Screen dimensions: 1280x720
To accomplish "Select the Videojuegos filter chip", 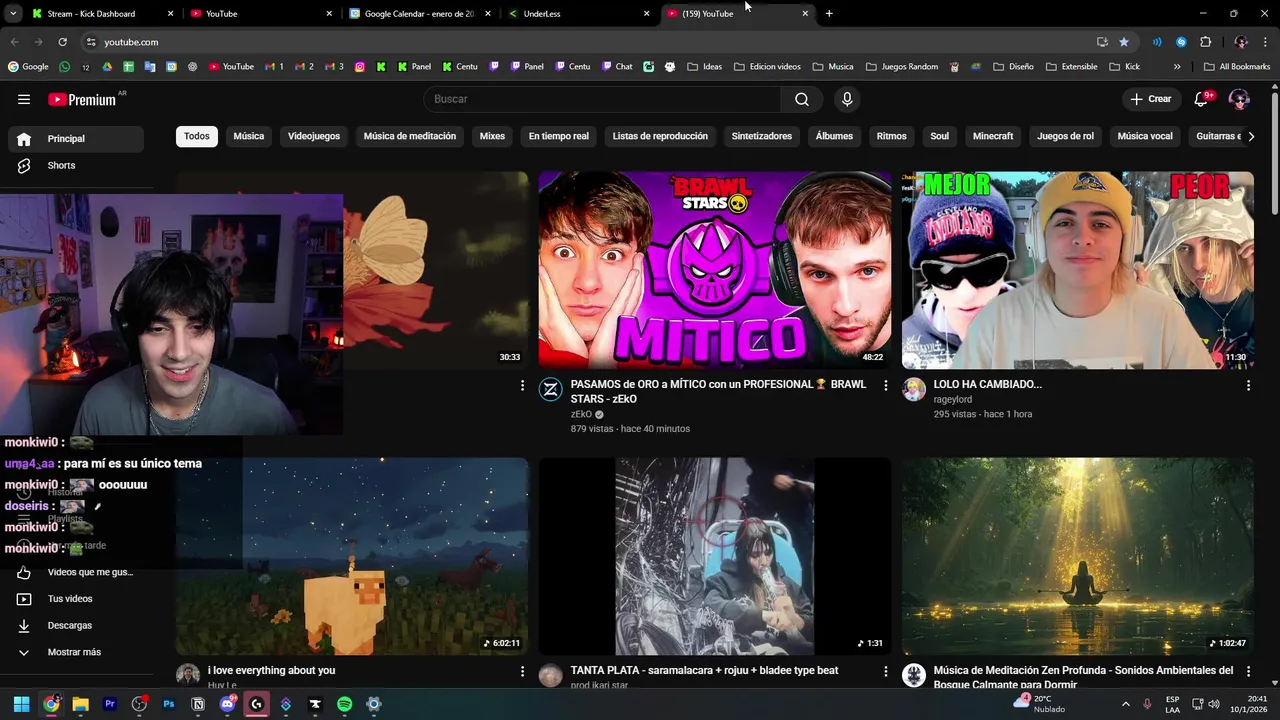I will point(314,136).
